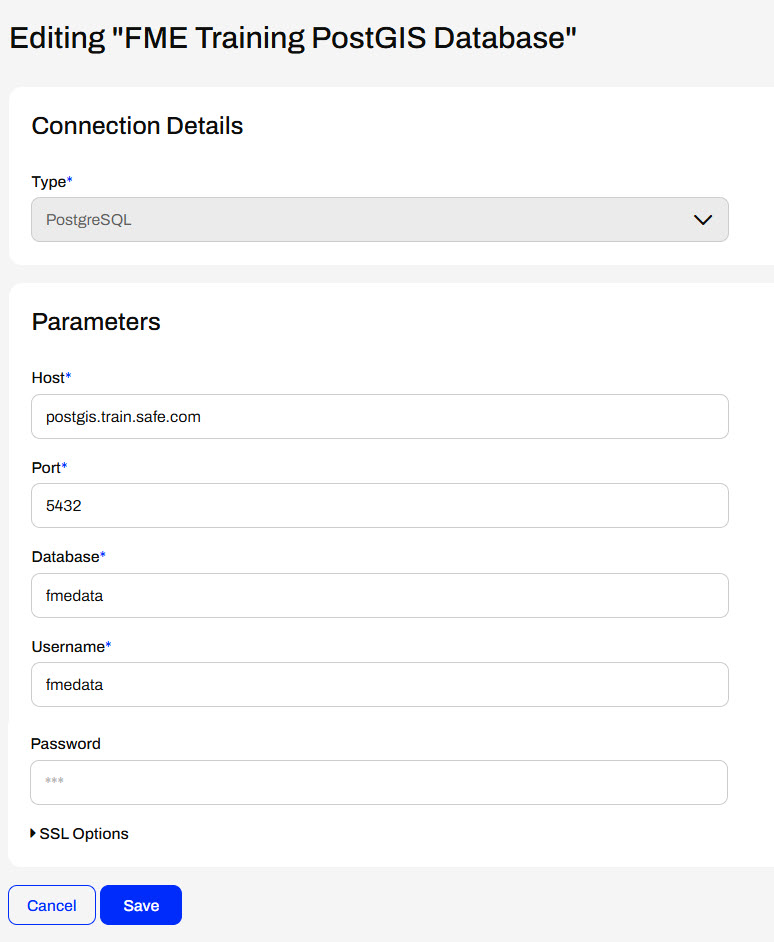This screenshot has width=774, height=942.
Task: Click the Password label text
Action: click(x=66, y=744)
